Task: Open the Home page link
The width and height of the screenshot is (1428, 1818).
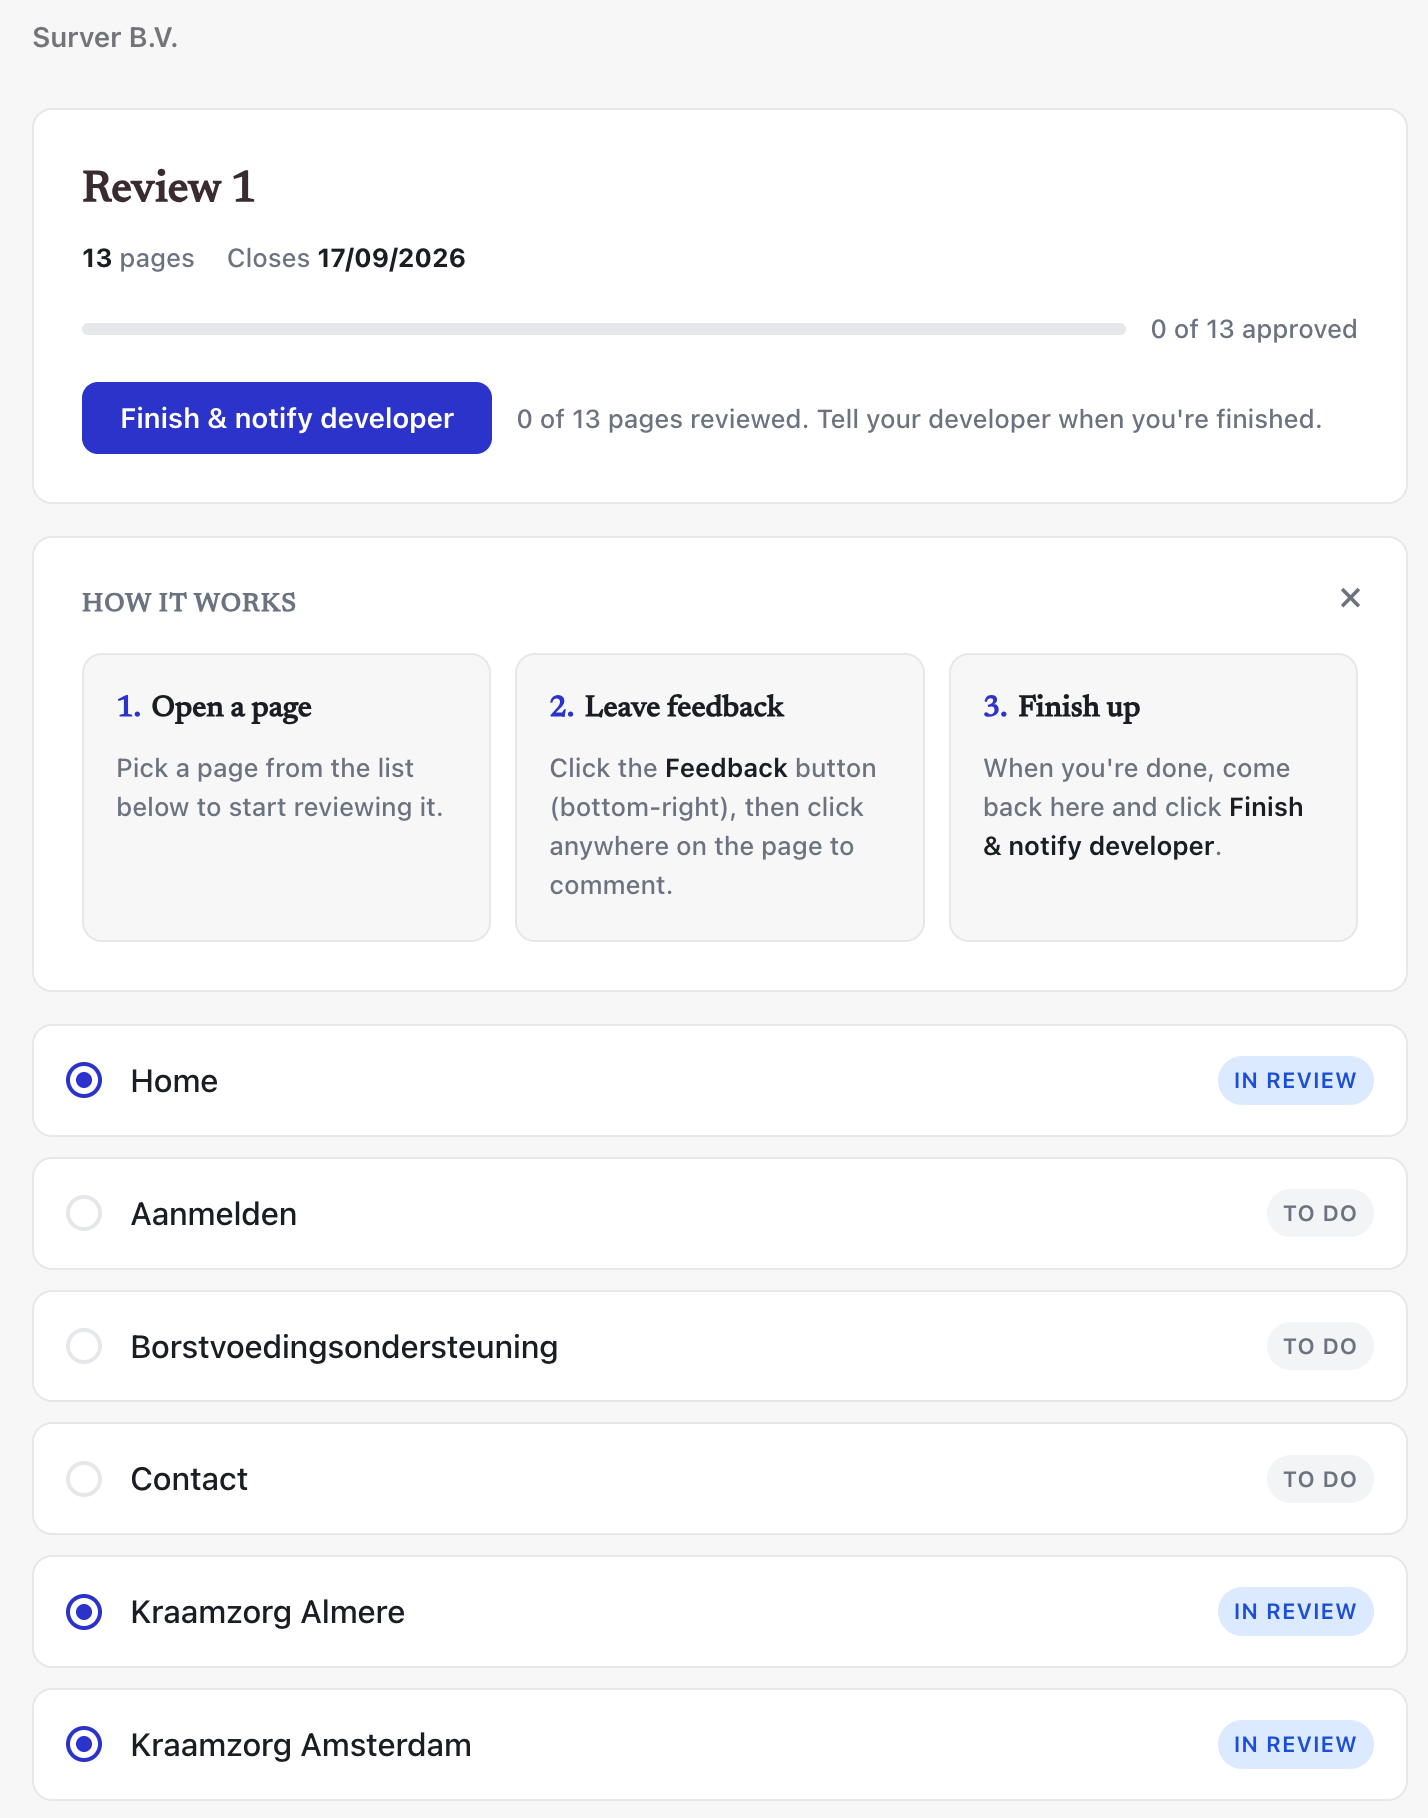Action: point(174,1081)
